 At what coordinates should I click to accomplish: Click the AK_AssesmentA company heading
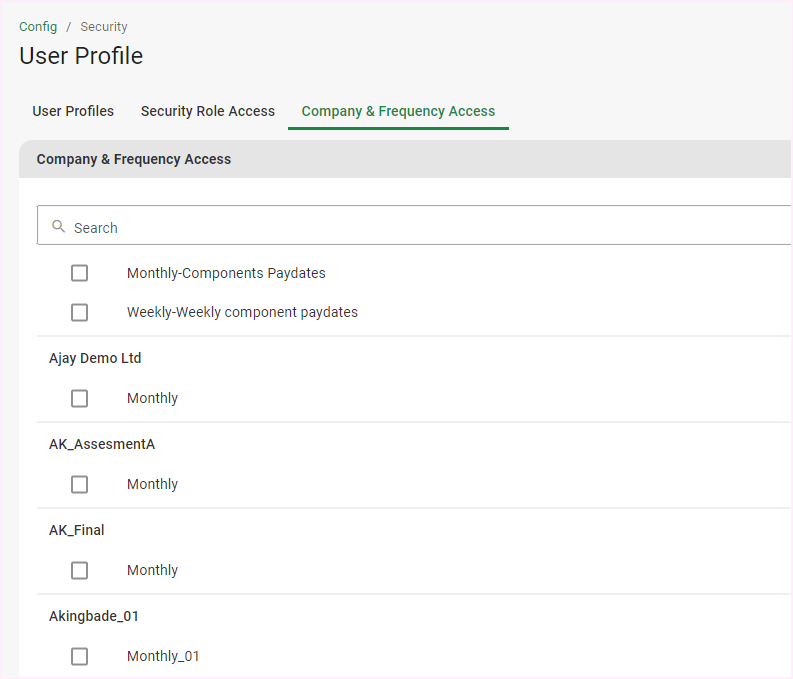pyautogui.click(x=102, y=444)
